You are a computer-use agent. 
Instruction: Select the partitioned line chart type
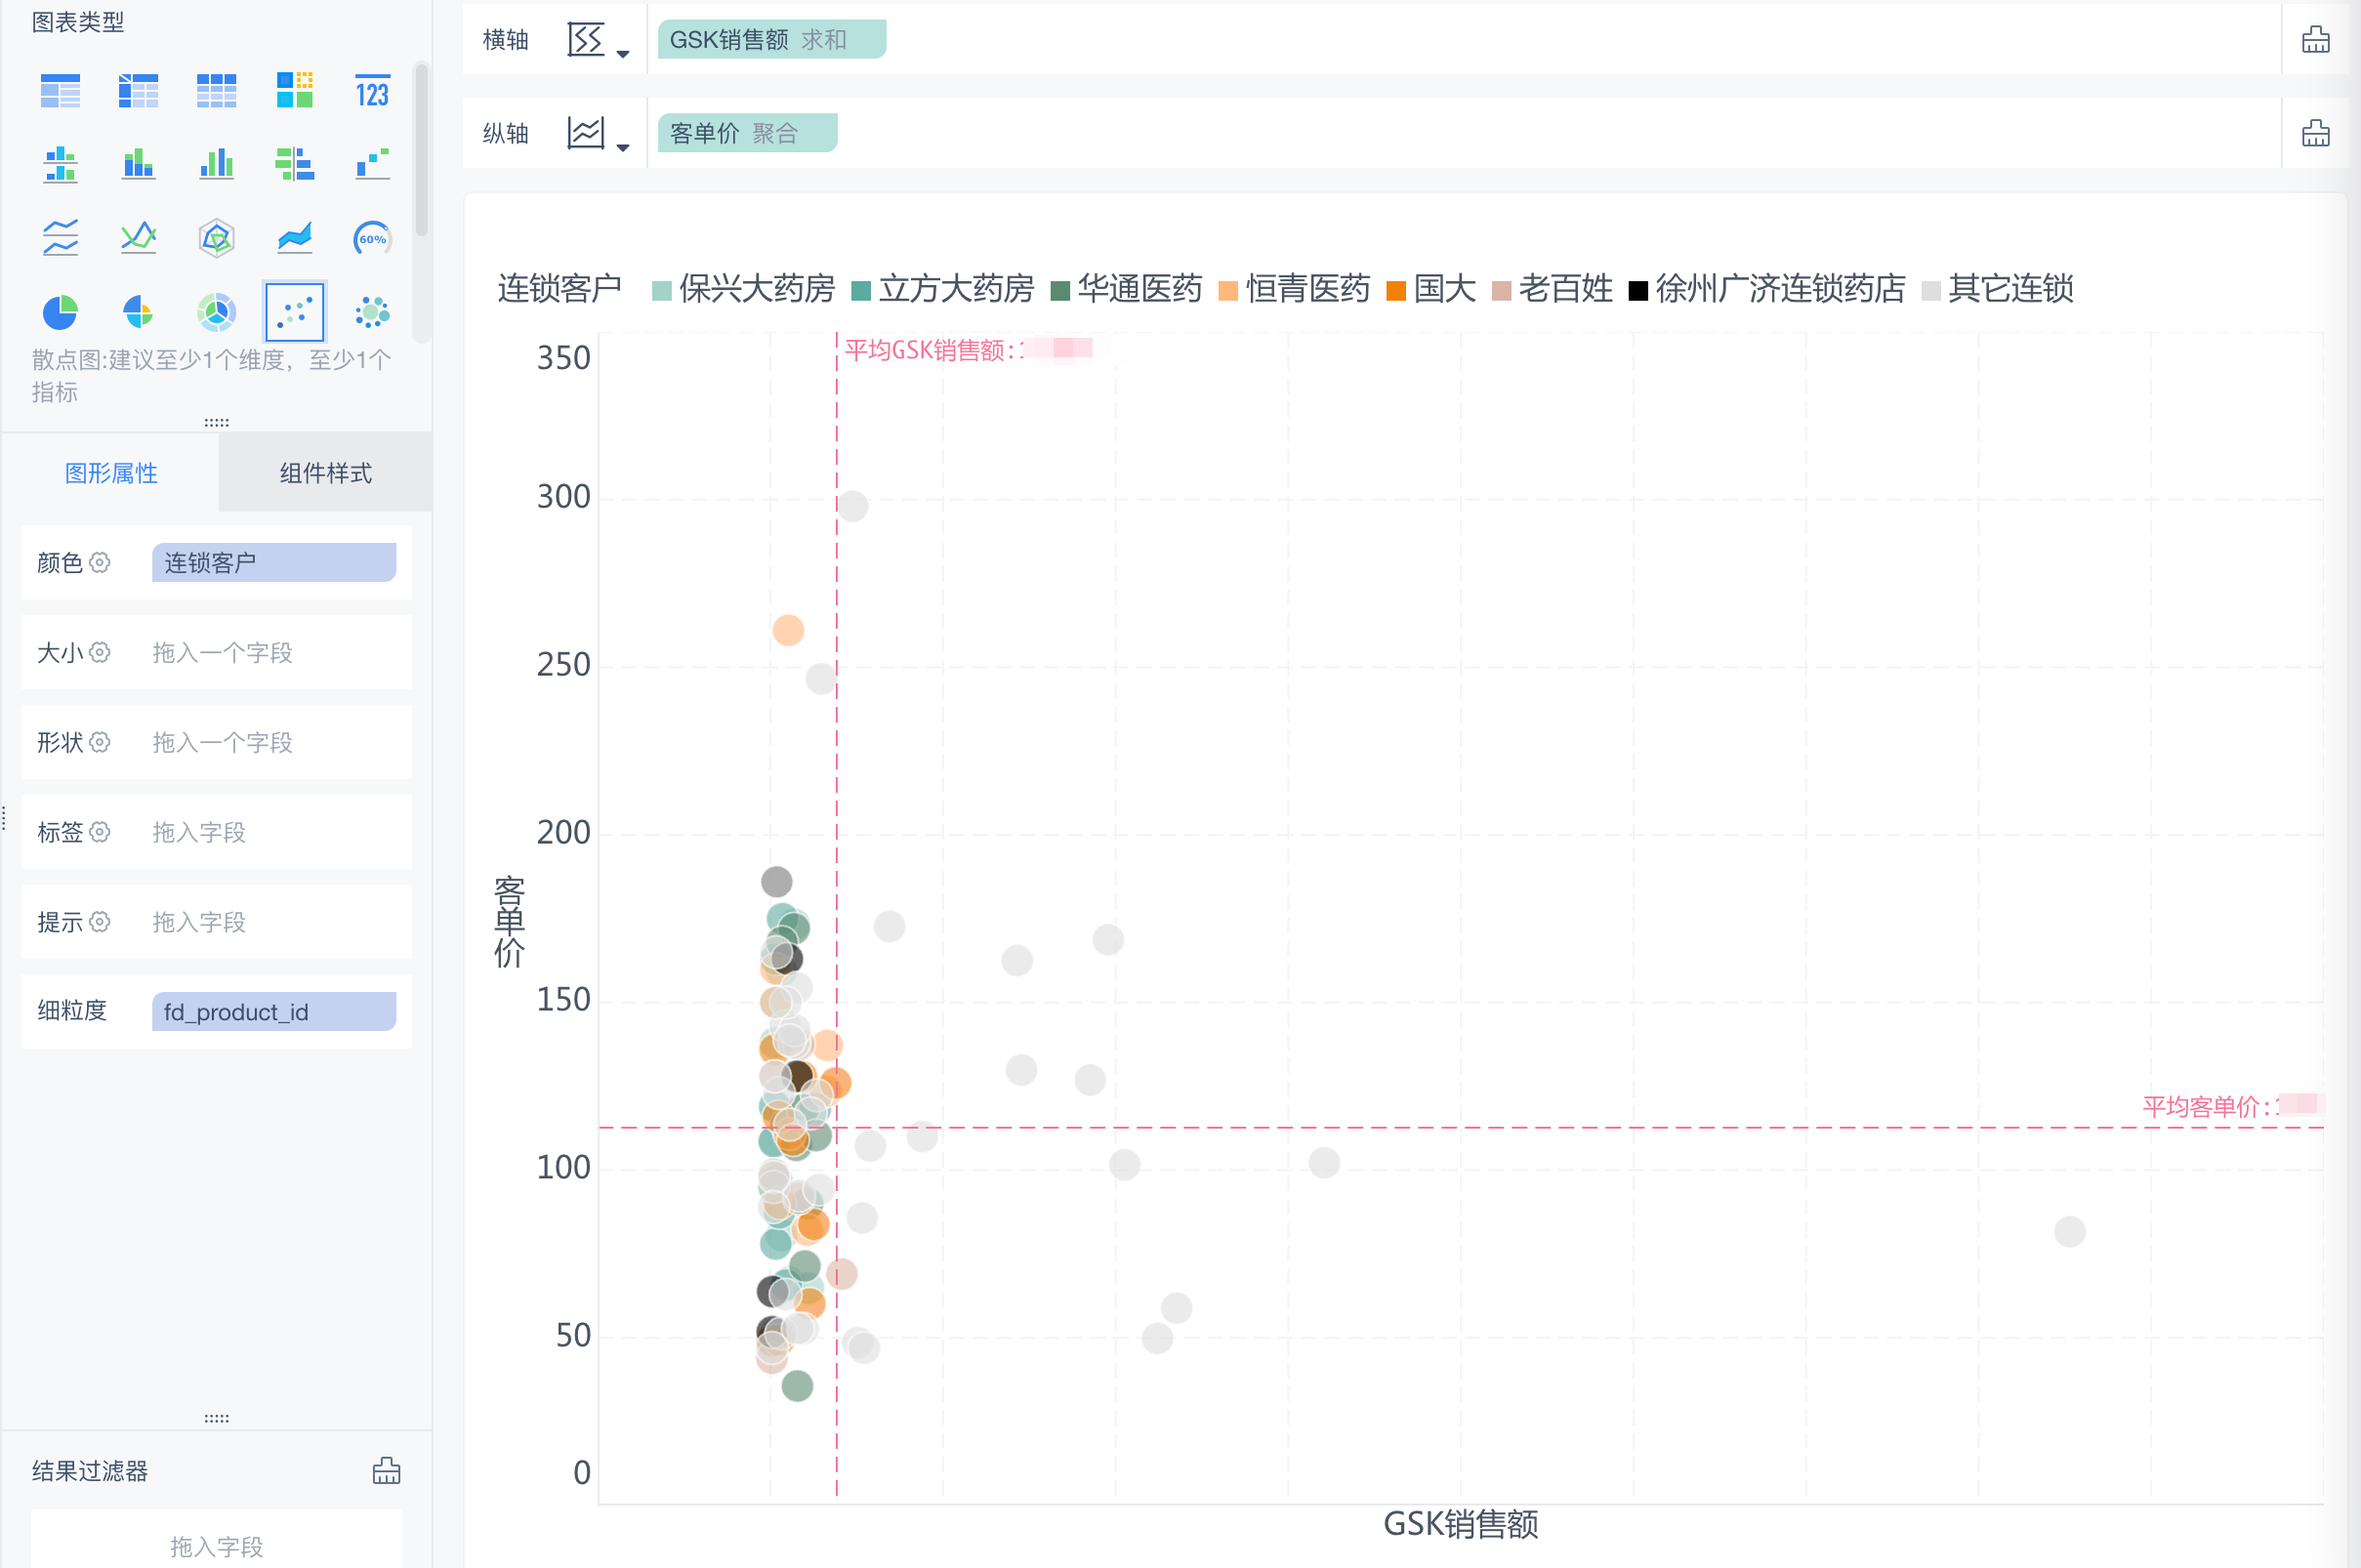60,238
